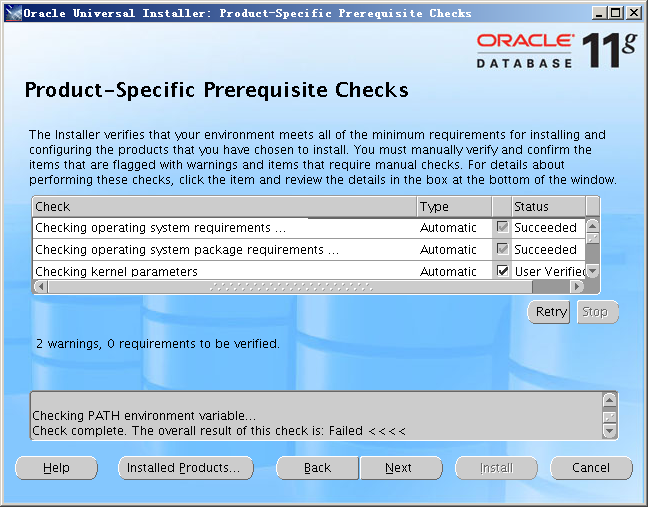The height and width of the screenshot is (507, 648).
Task: Click the operating system package requirements checkbox
Action: tap(502, 249)
